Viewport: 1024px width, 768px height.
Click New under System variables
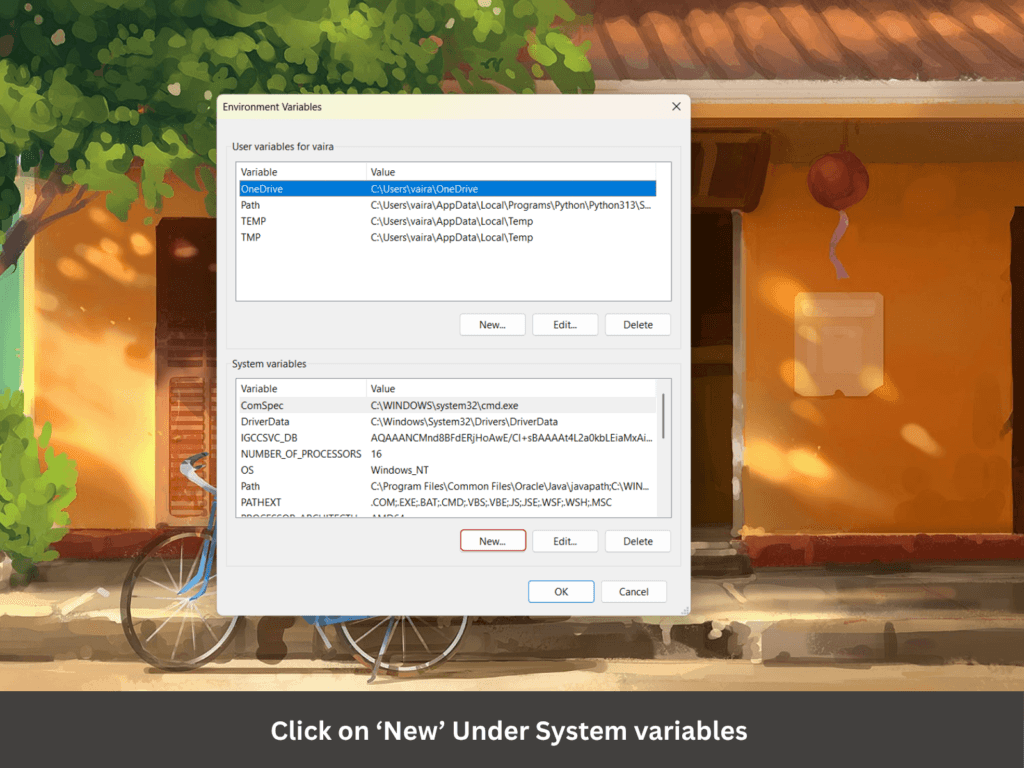[492, 541]
